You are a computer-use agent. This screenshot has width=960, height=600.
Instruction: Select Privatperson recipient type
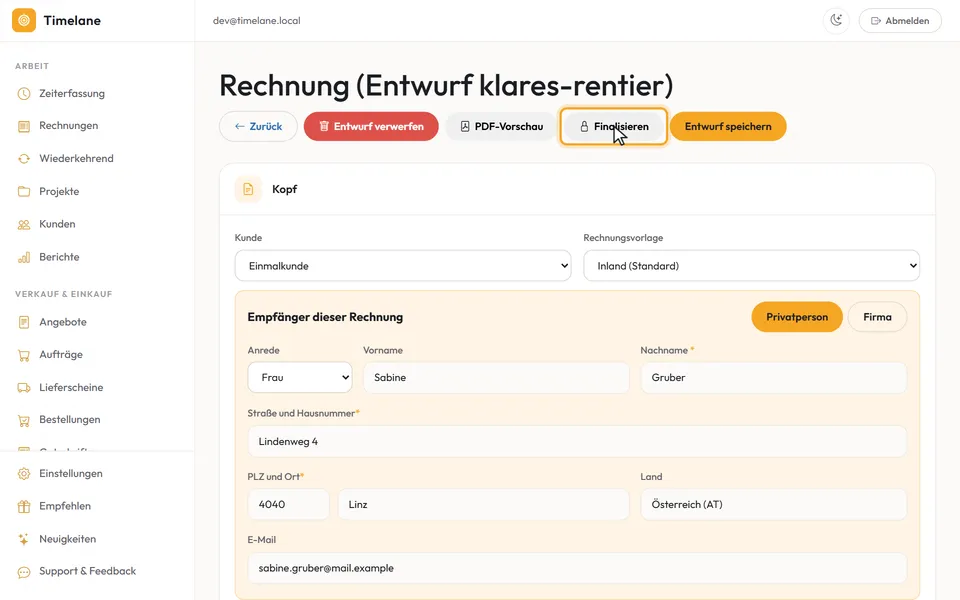point(797,317)
